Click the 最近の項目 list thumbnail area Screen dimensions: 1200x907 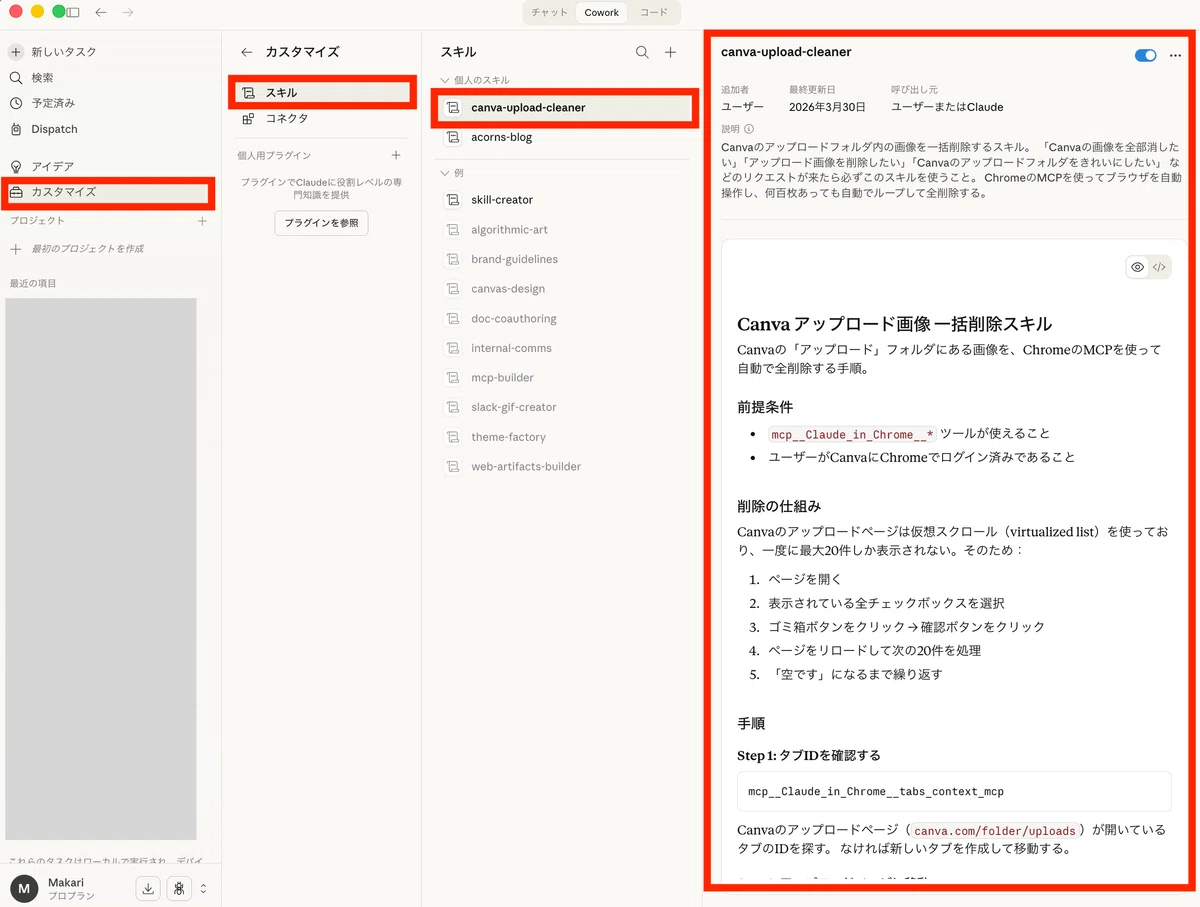[101, 569]
